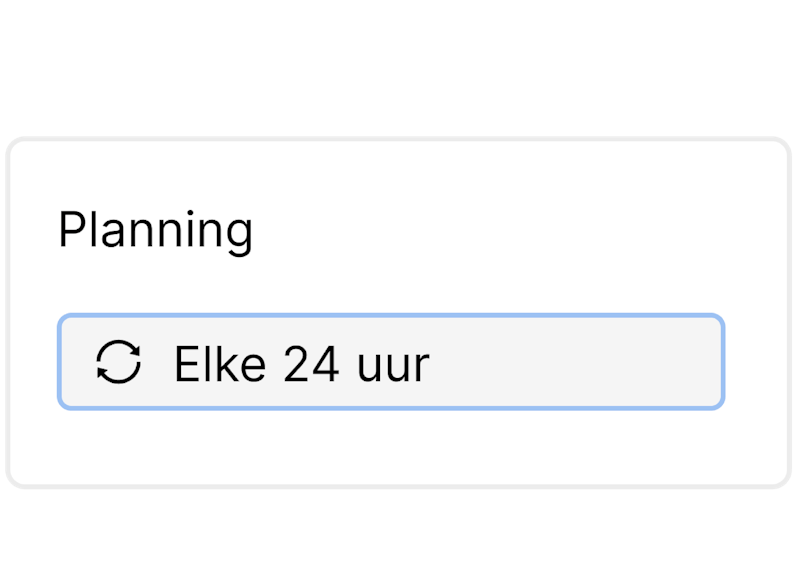798x572 pixels.
Task: Tap the repeat arrows icon in Planning field
Action: click(119, 362)
